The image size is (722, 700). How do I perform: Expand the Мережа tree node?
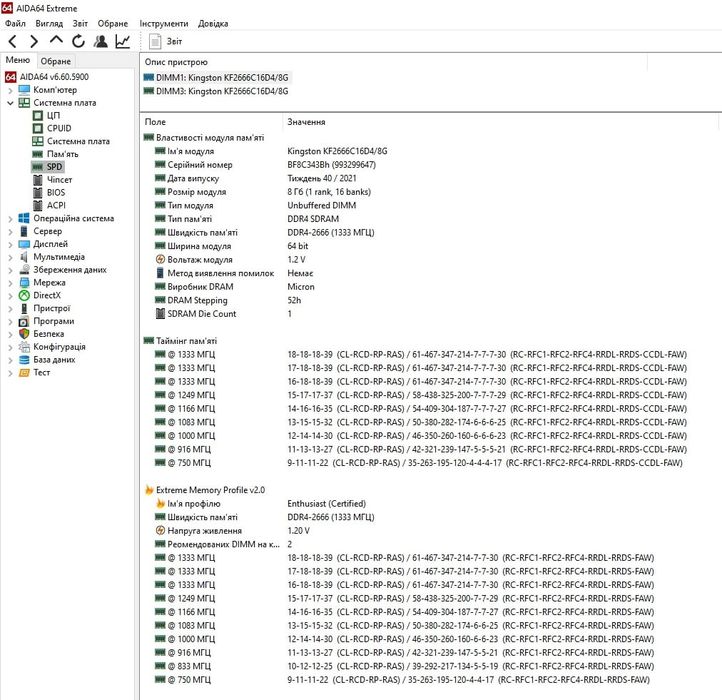pos(10,283)
